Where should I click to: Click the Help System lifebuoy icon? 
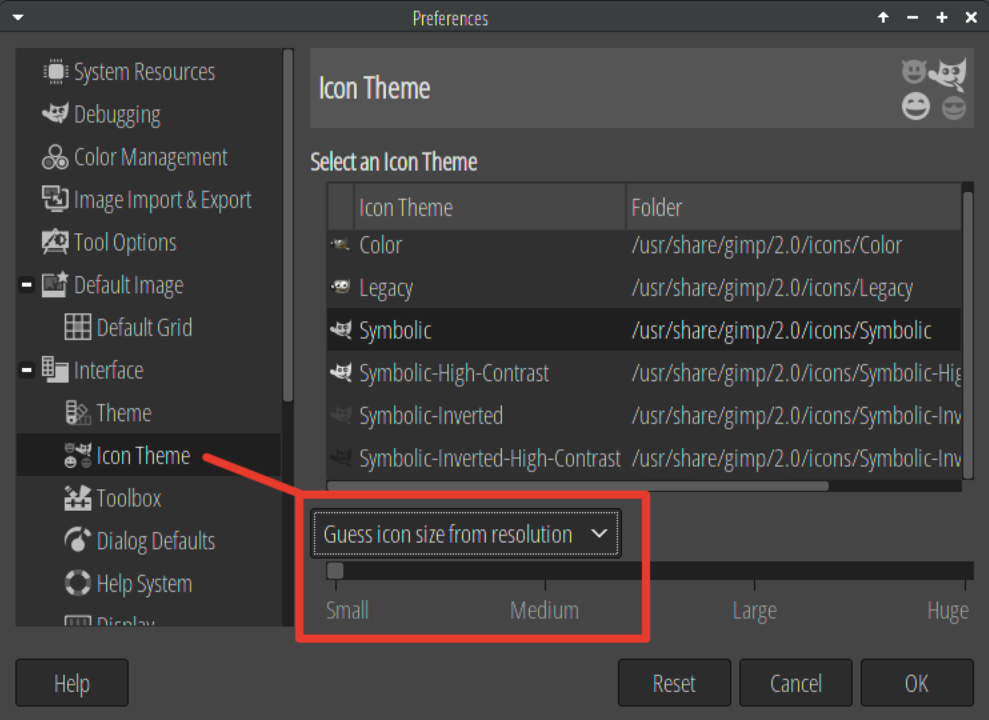[x=77, y=583]
